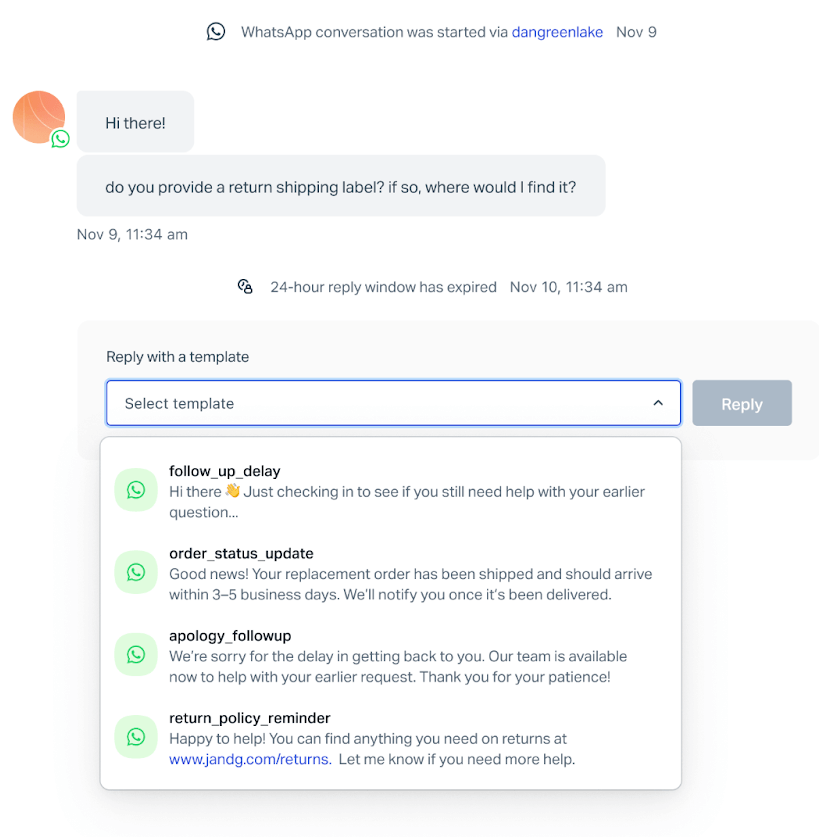Image resolution: width=819 pixels, height=837 pixels.
Task: Pick the return_policy_reminder template entry
Action: click(x=390, y=738)
